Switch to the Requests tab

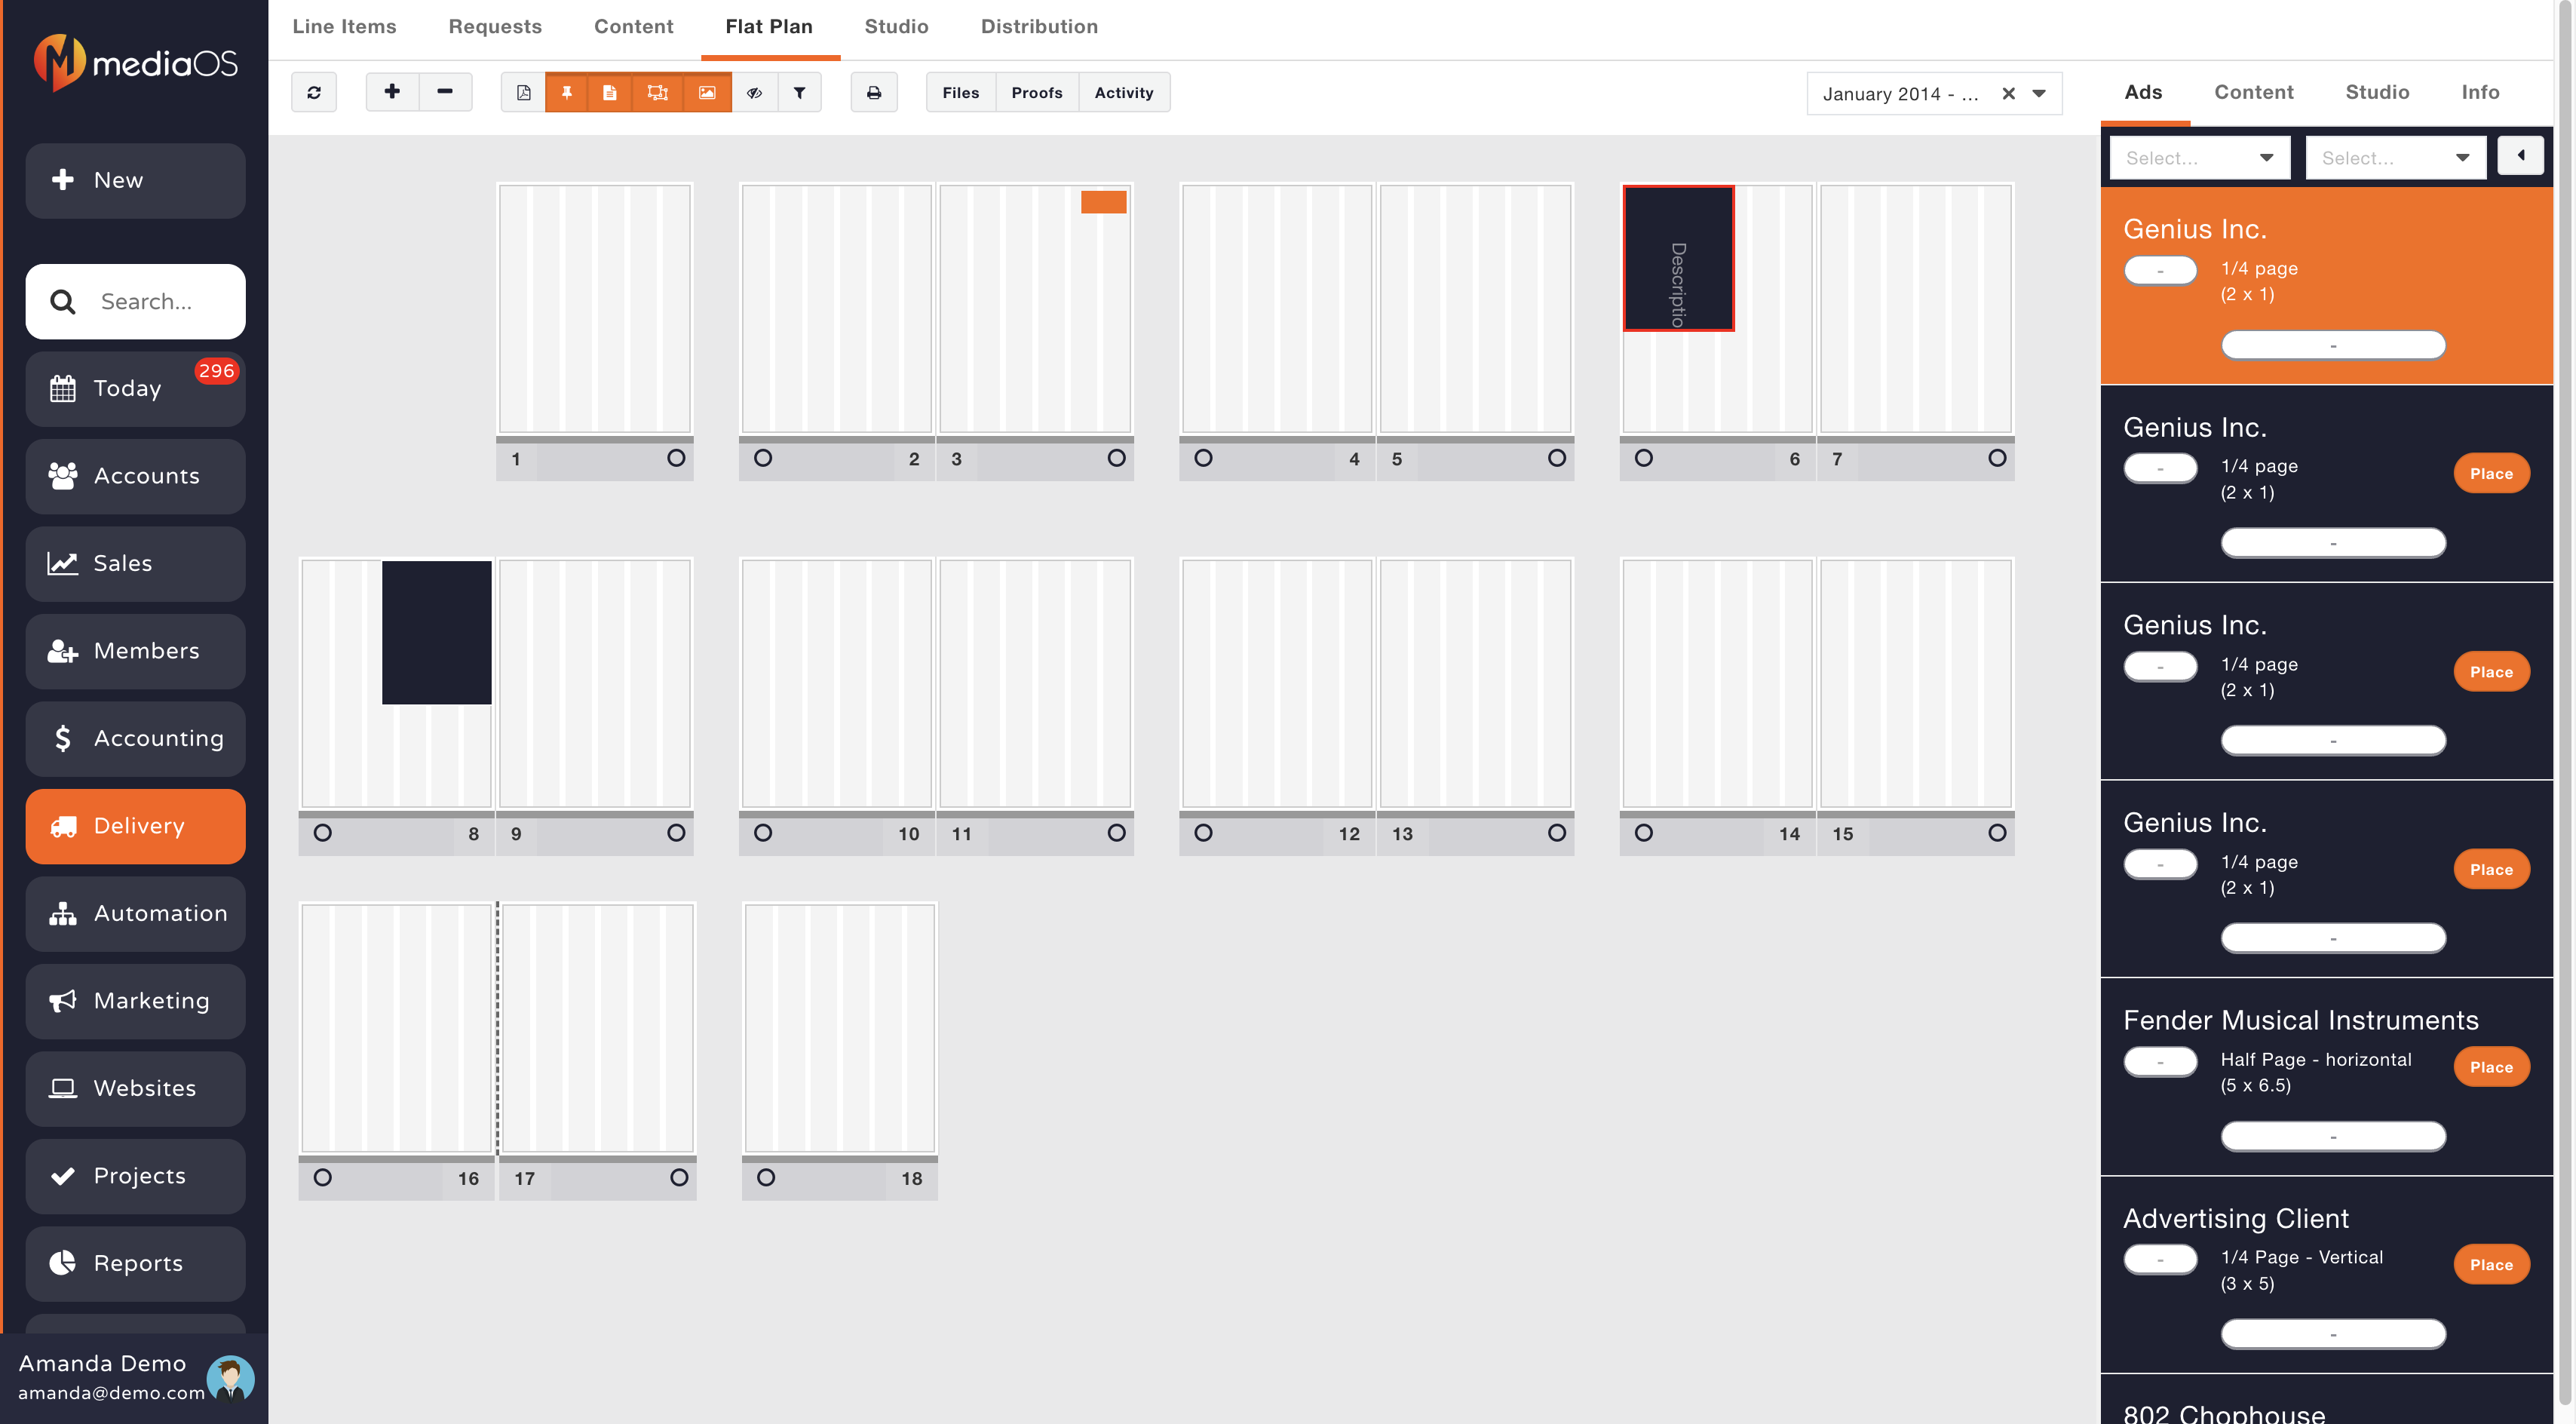coord(495,27)
